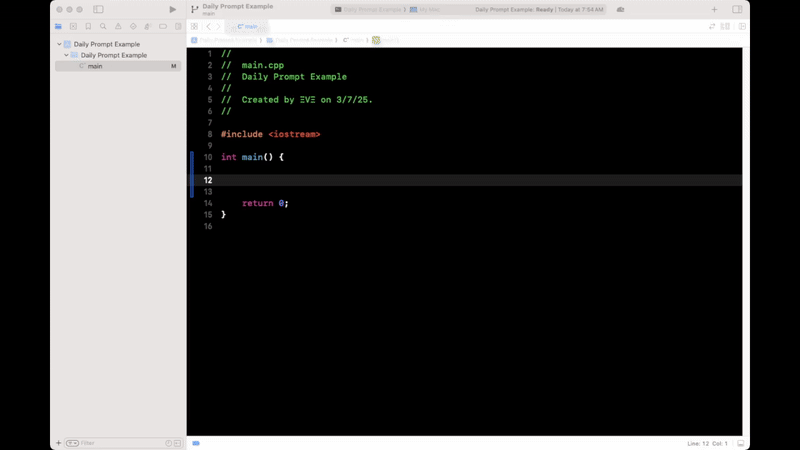
Task: Toggle the navigator sidebar panel
Action: [x=98, y=10]
